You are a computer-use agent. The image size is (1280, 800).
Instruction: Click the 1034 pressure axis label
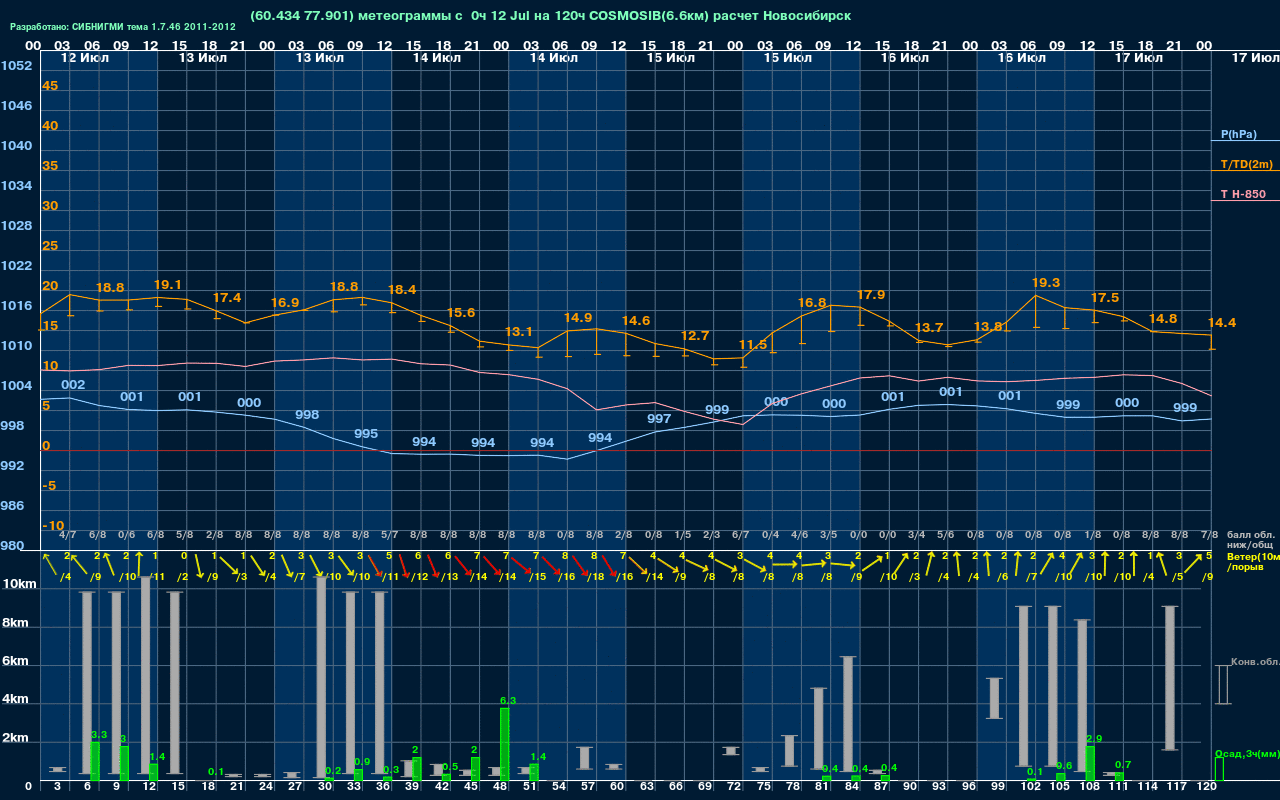[16, 186]
